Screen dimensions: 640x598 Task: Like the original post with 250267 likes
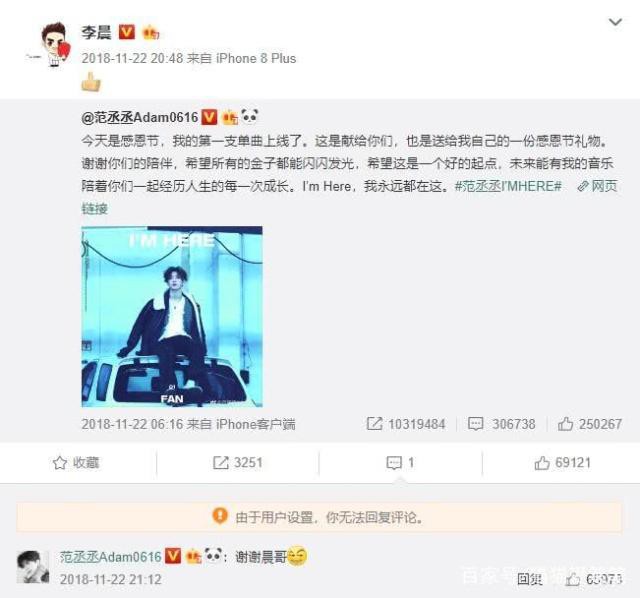[590, 424]
